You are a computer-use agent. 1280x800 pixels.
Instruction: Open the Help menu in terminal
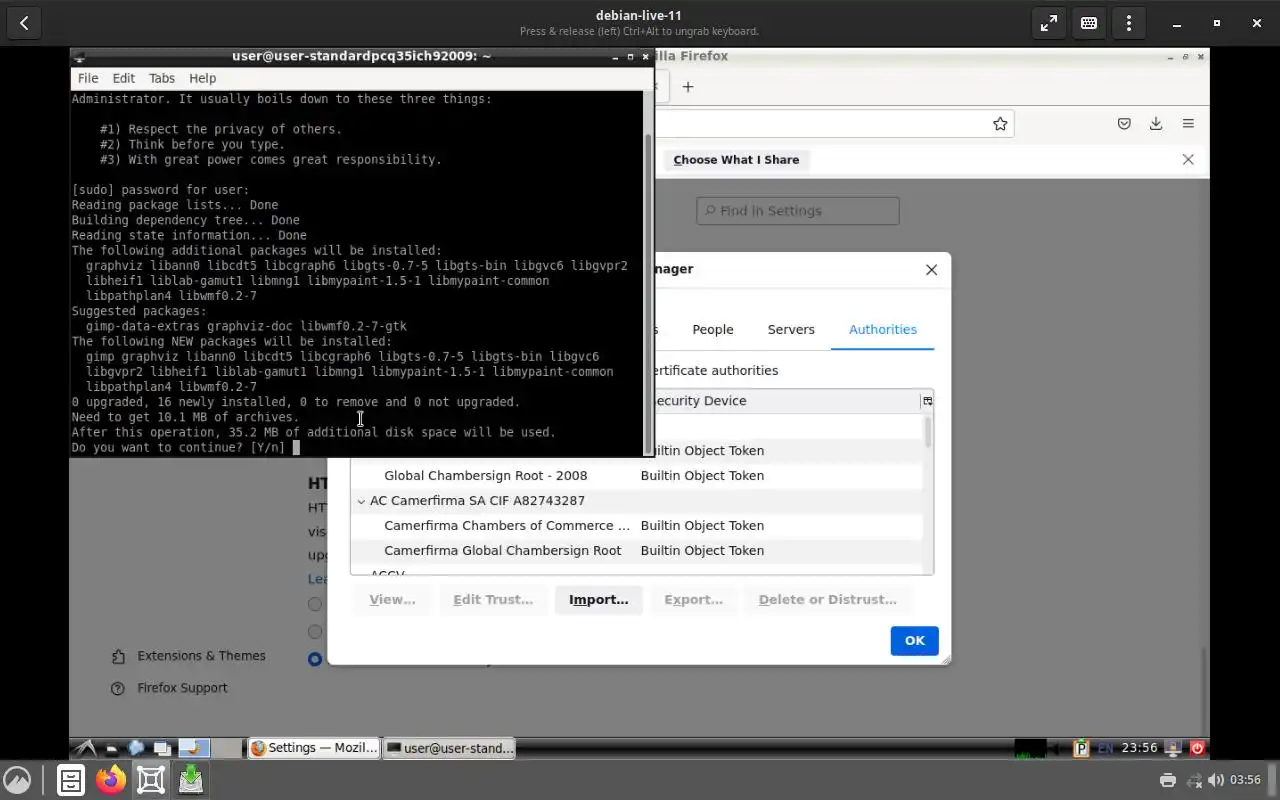pos(202,78)
